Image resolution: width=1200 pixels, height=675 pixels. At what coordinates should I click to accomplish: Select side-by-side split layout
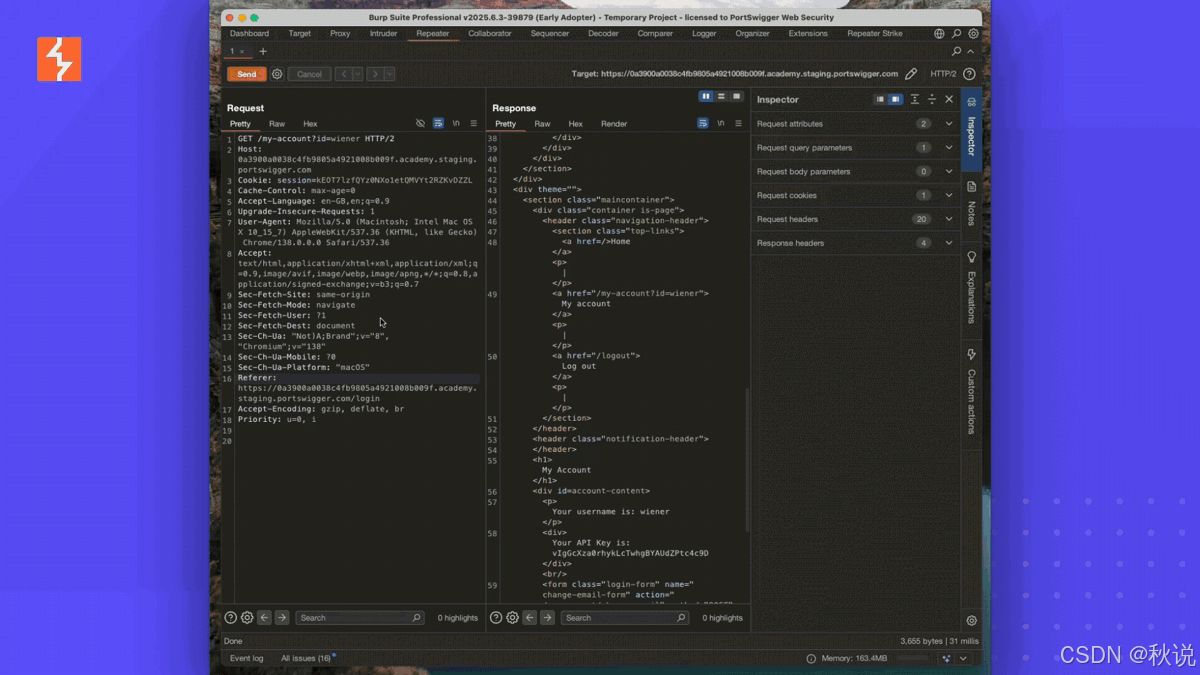706,97
